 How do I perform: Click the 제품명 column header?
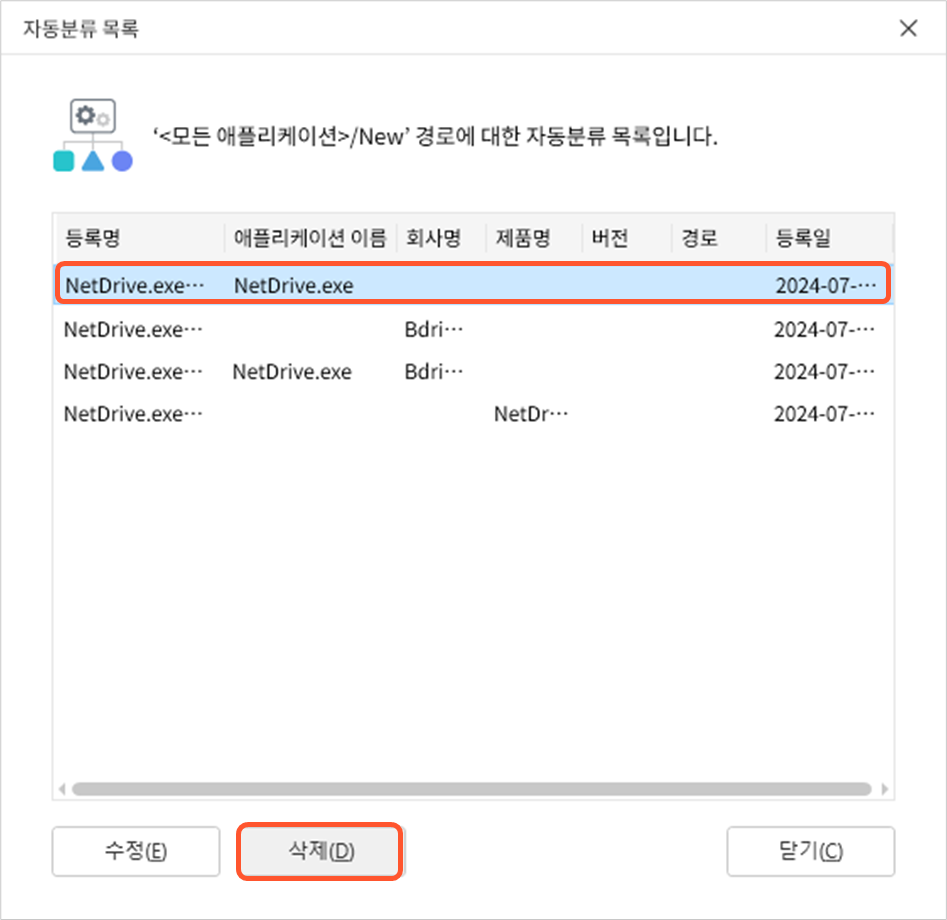tap(534, 238)
